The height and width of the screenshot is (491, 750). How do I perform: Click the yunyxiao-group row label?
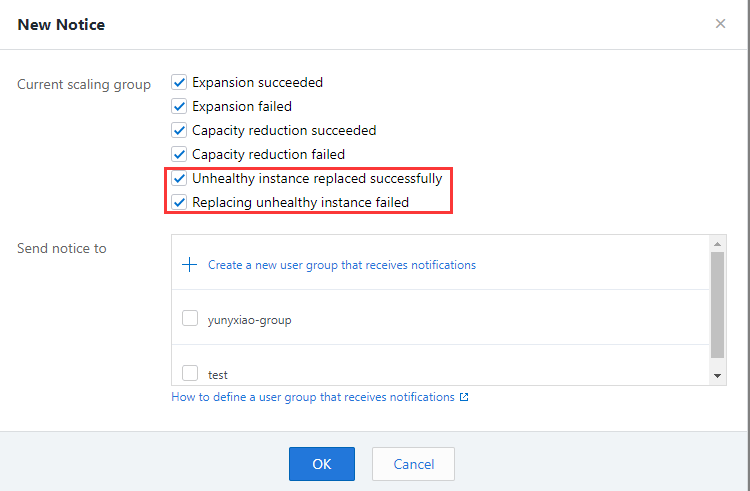tap(249, 320)
